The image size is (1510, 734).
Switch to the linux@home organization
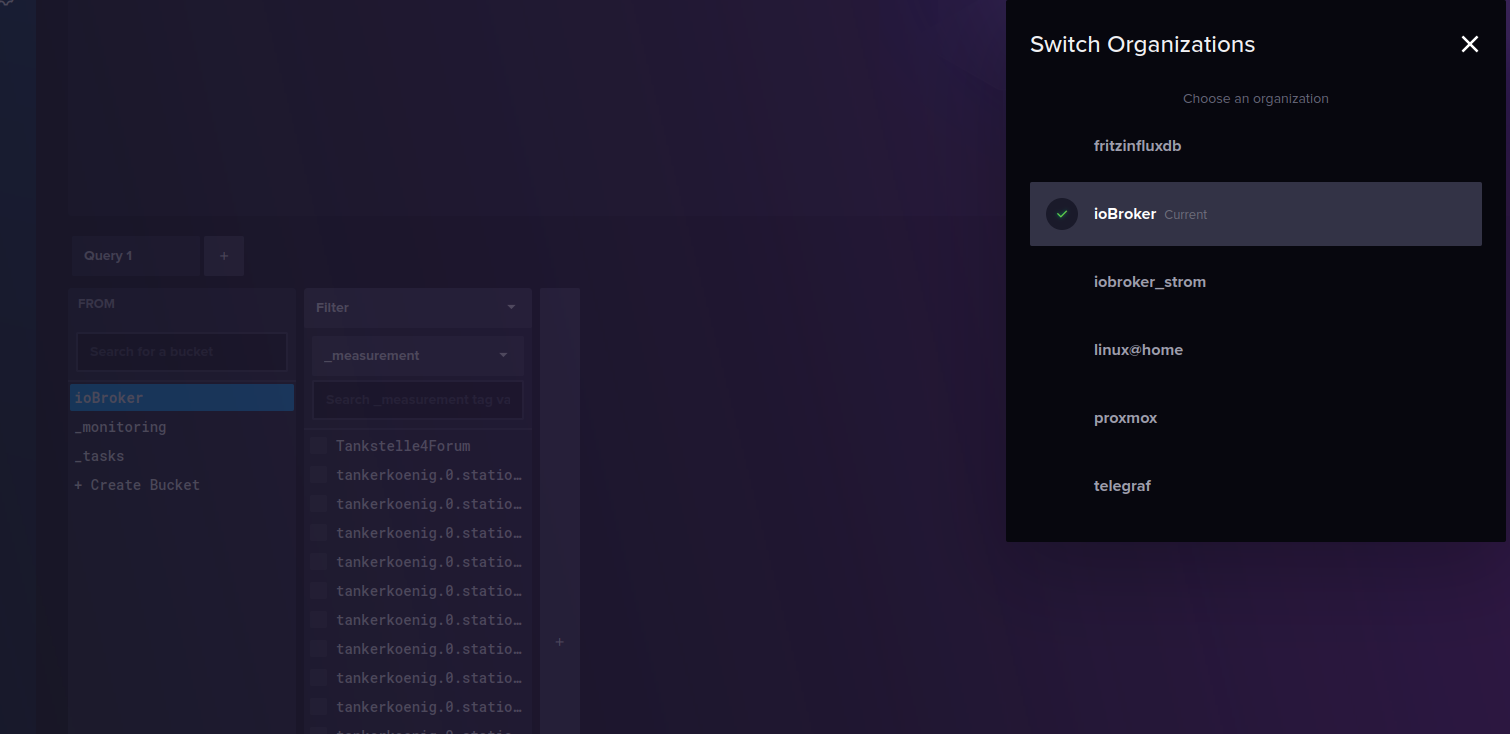click(x=1255, y=350)
